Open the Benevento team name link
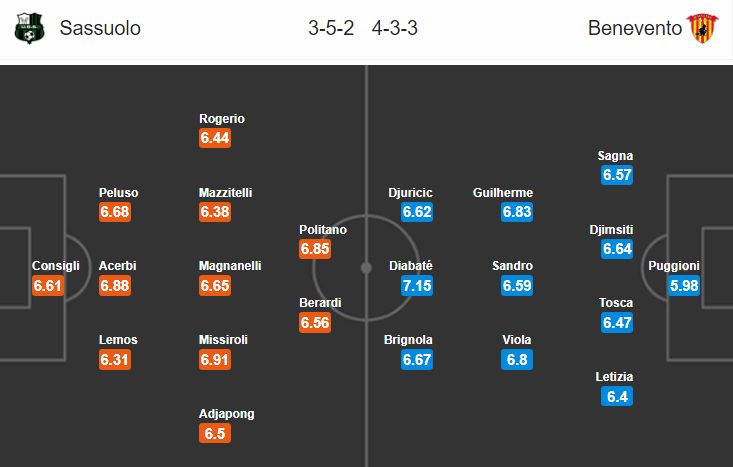 (635, 28)
